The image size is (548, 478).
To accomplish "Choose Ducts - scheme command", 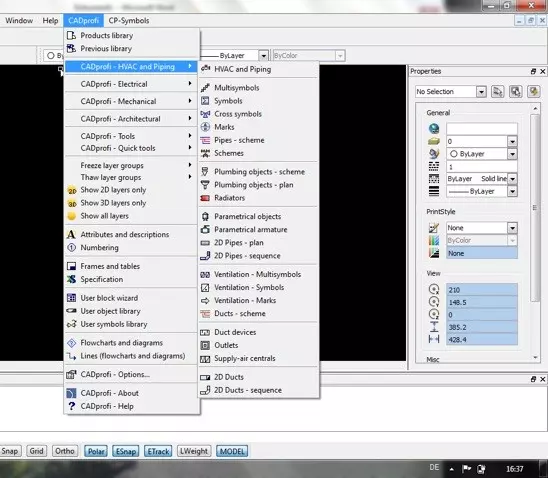I will [x=240, y=313].
